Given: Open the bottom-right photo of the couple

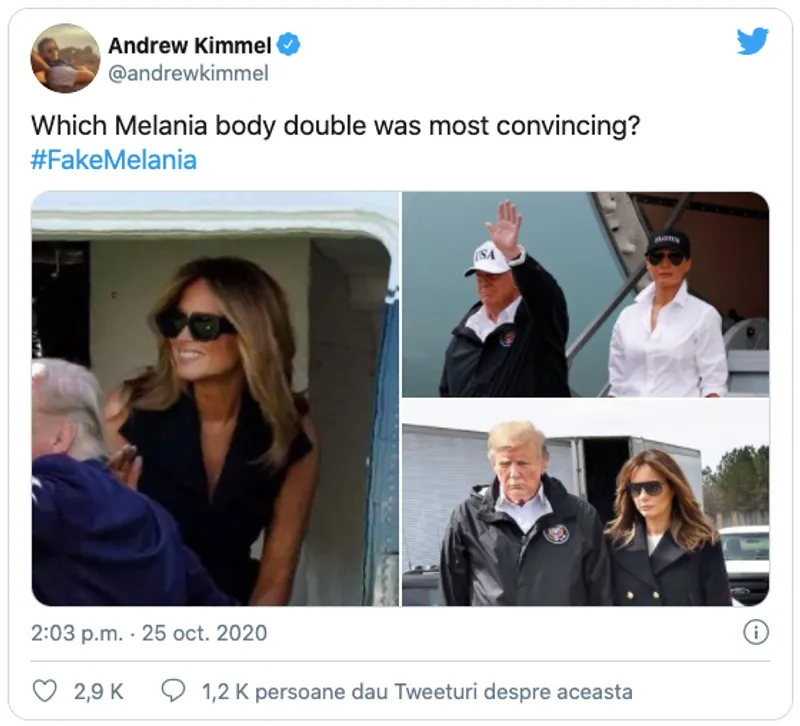Looking at the screenshot, I should pos(585,503).
